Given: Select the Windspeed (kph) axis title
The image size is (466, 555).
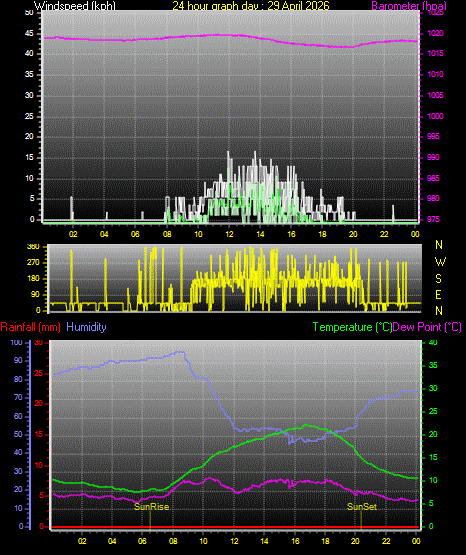Looking at the screenshot, I should pos(75,6).
